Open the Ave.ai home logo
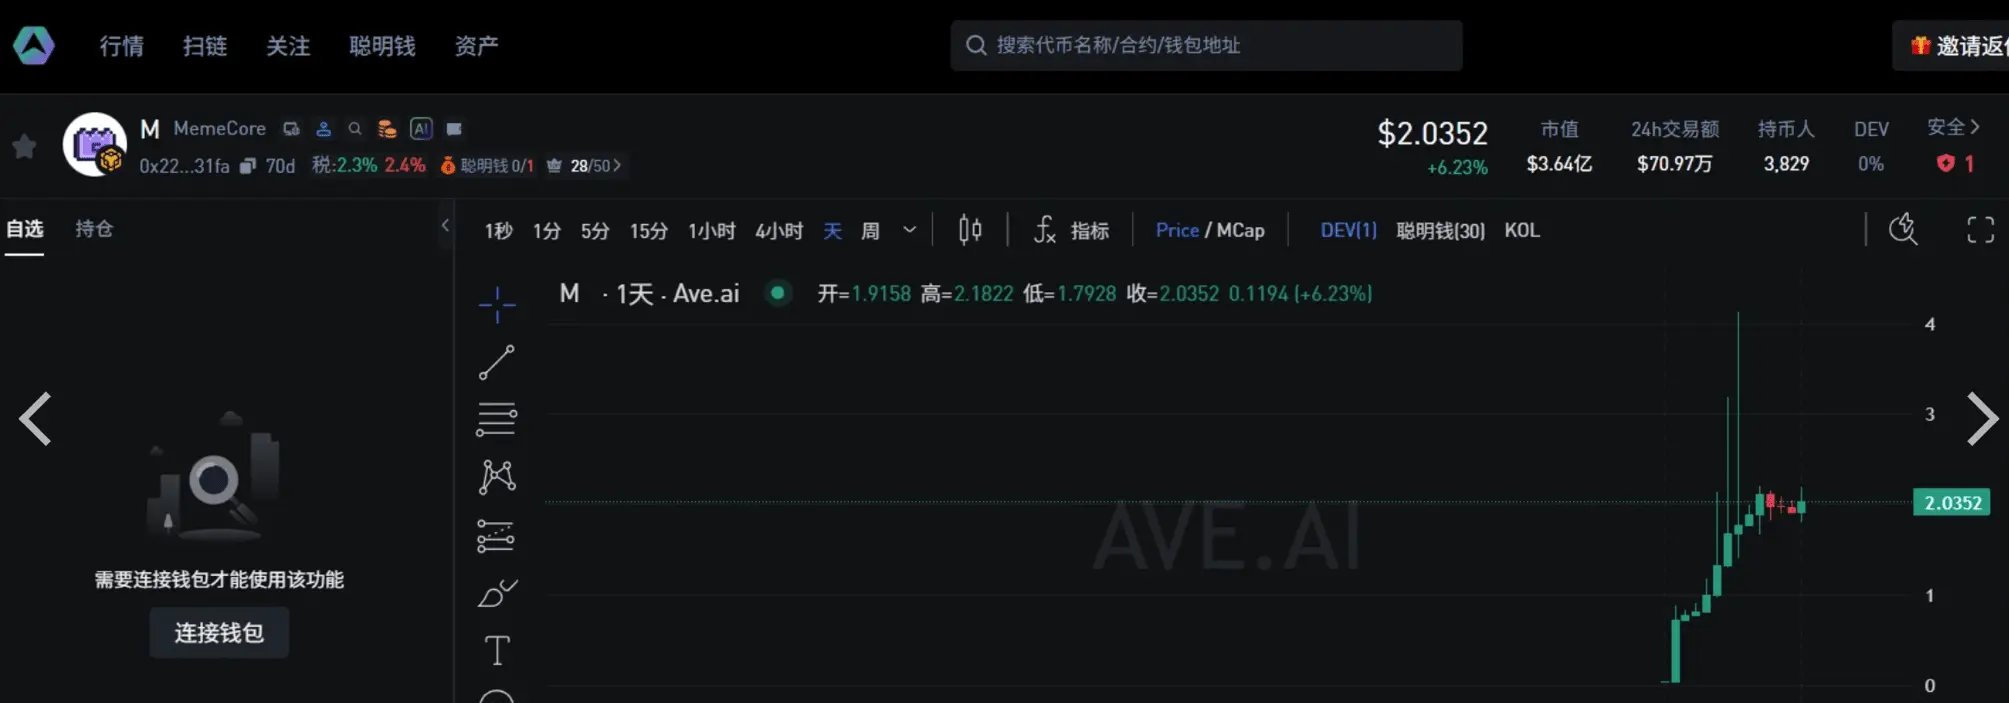This screenshot has height=703, width=2009. coord(34,45)
